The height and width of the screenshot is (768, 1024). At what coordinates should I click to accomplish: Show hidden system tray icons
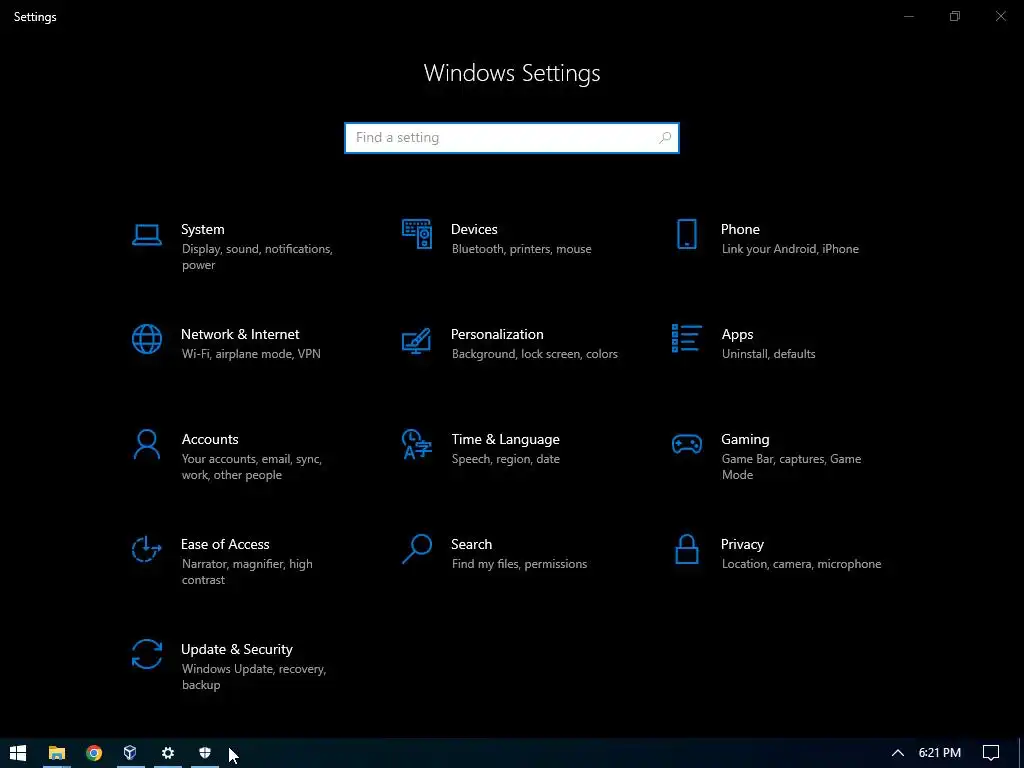[x=898, y=753]
